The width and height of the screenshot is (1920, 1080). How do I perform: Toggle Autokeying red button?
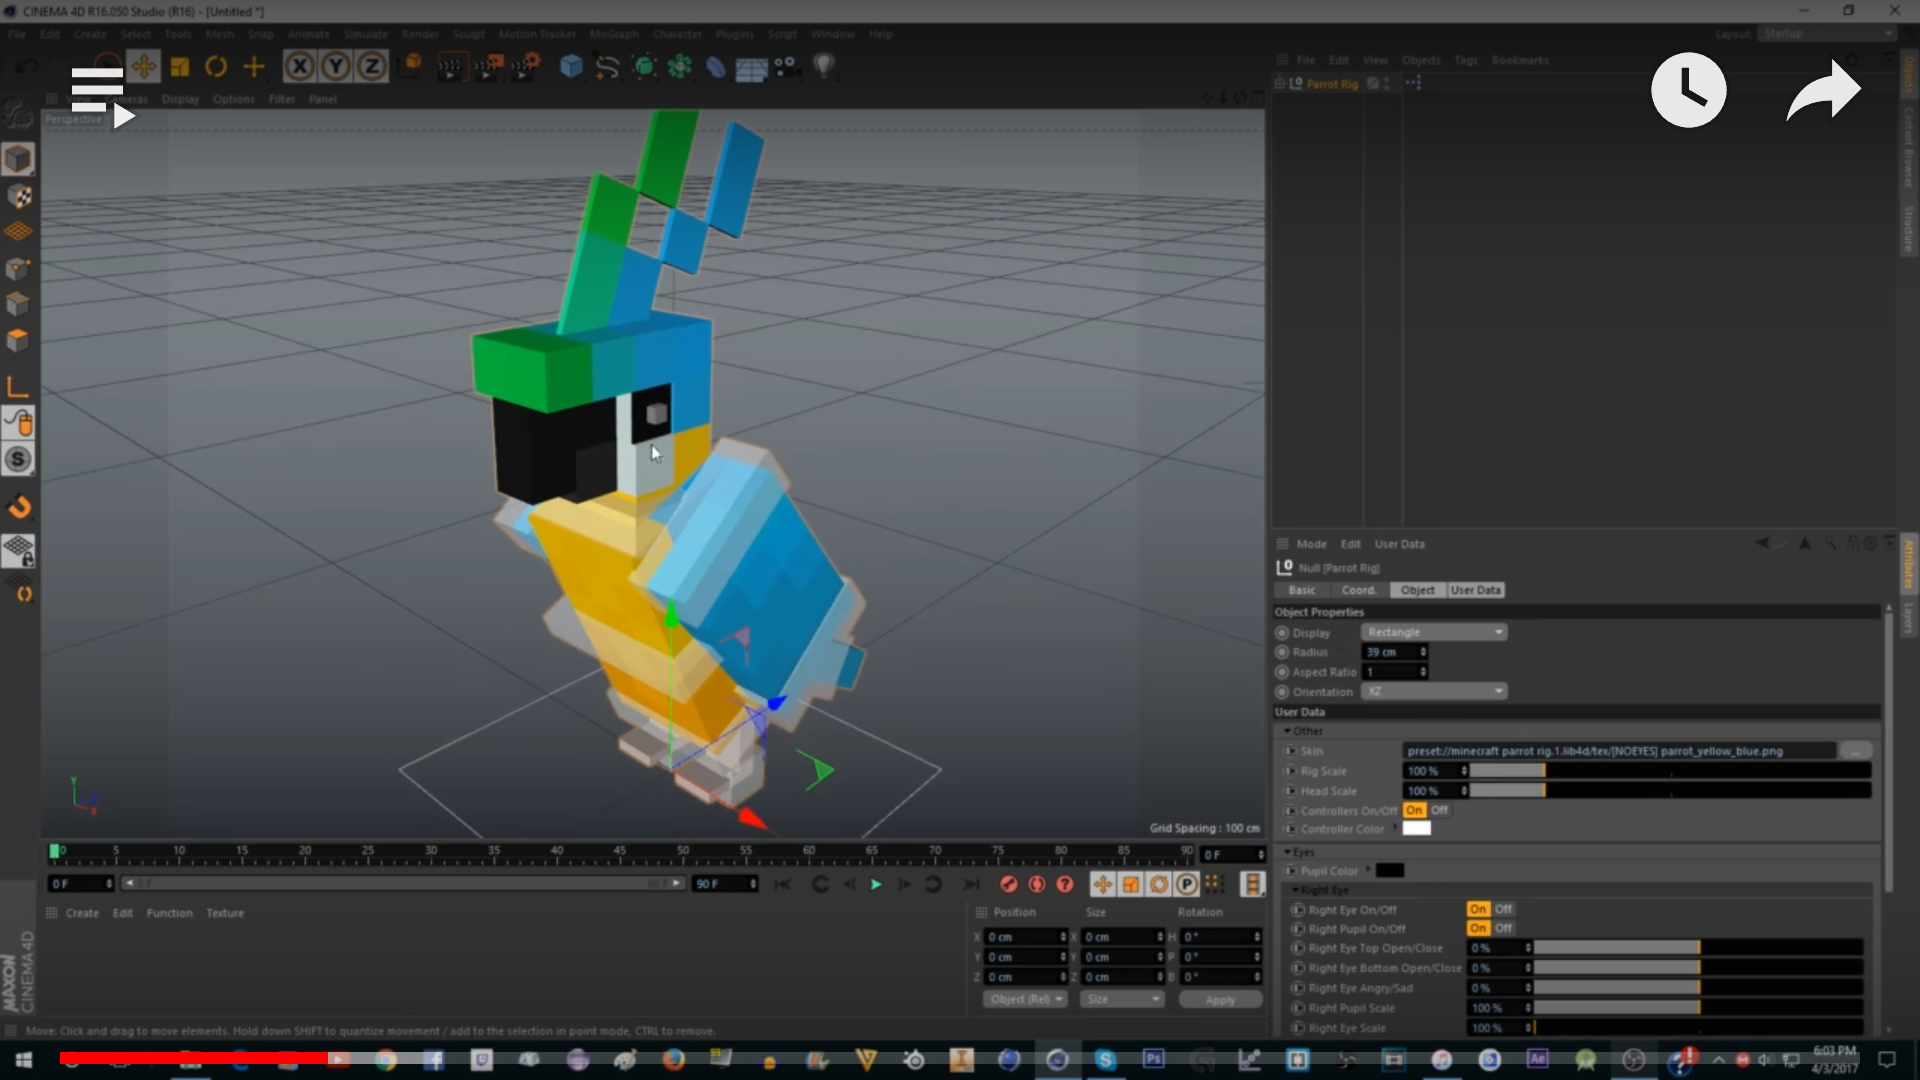pyautogui.click(x=1037, y=884)
